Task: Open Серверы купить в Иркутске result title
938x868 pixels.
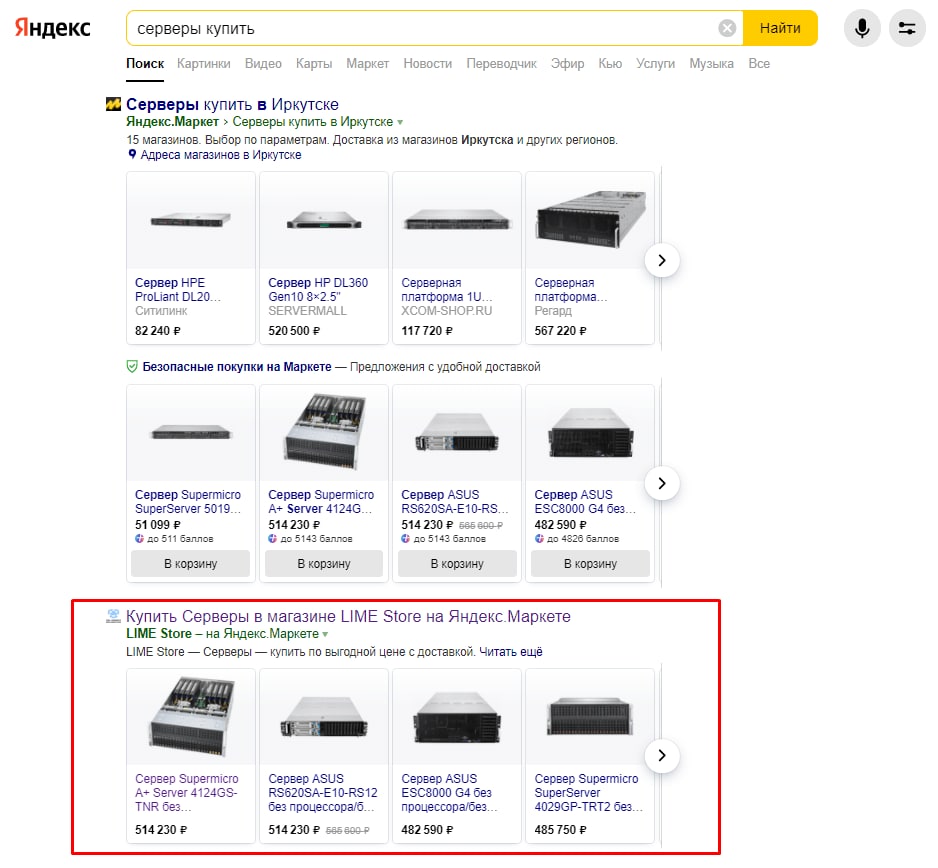Action: (232, 104)
